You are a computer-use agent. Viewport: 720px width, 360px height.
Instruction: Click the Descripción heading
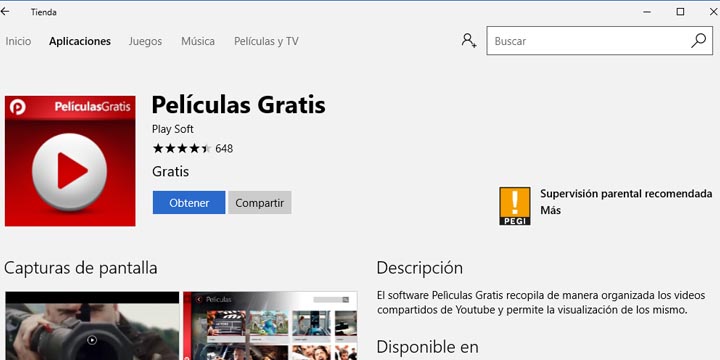click(x=420, y=268)
